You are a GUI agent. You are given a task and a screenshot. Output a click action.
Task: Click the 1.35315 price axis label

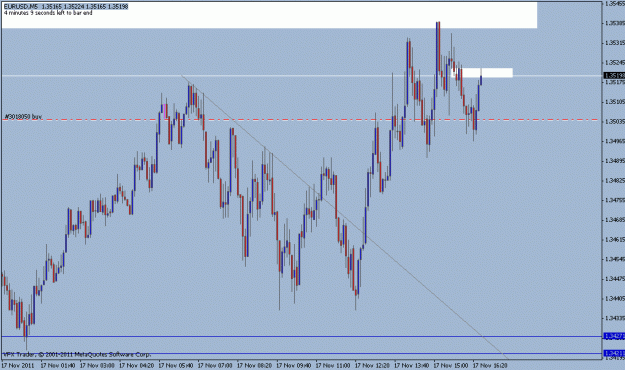click(615, 43)
